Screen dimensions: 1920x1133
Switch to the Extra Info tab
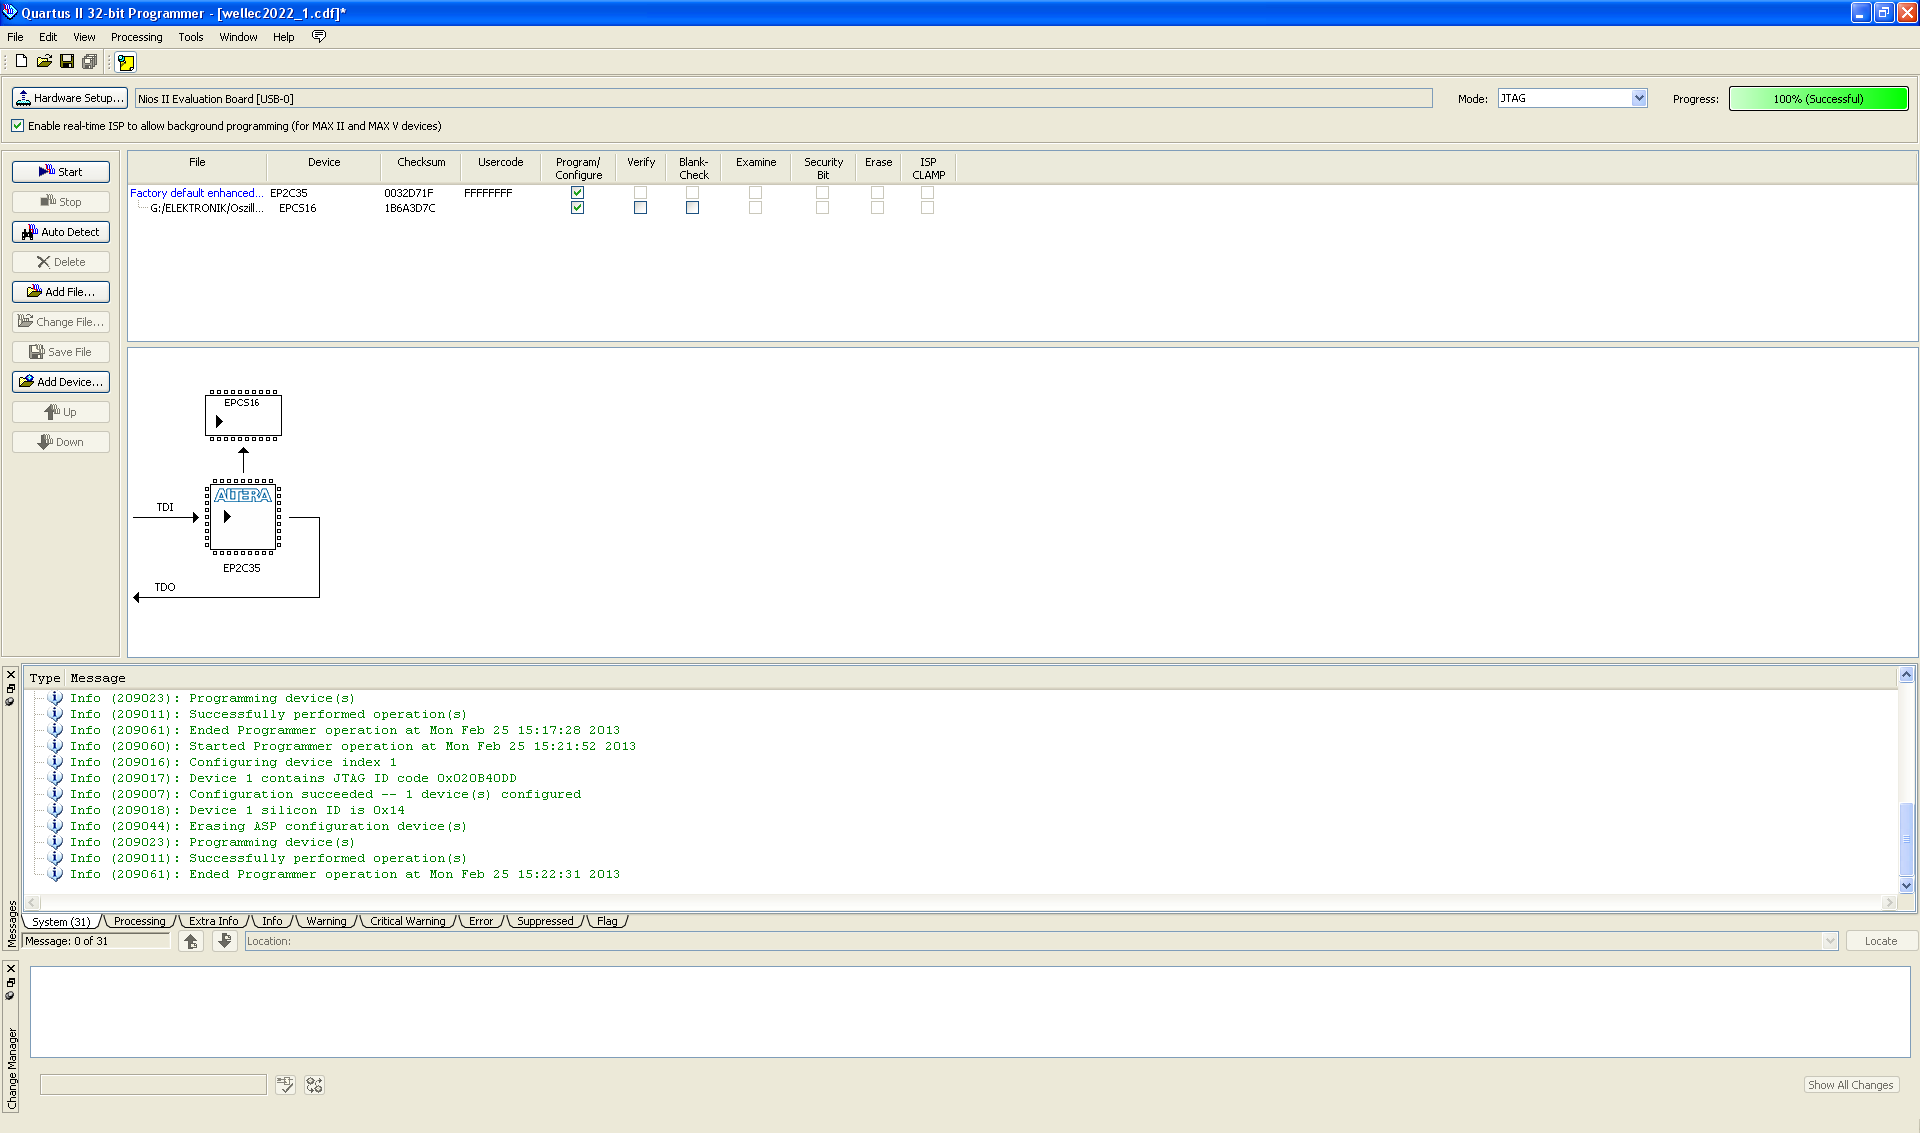pos(213,921)
